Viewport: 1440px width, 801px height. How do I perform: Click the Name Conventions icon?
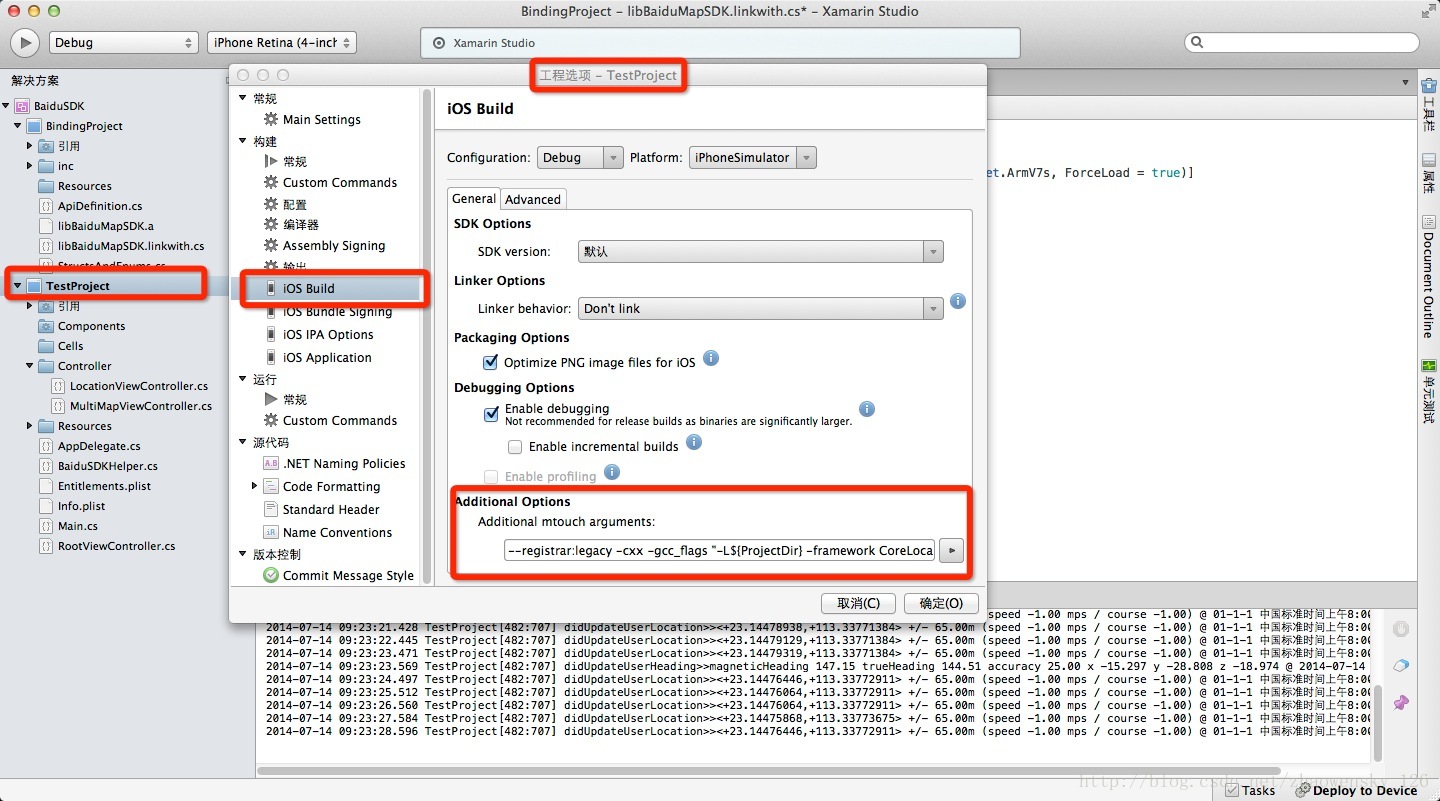(271, 533)
